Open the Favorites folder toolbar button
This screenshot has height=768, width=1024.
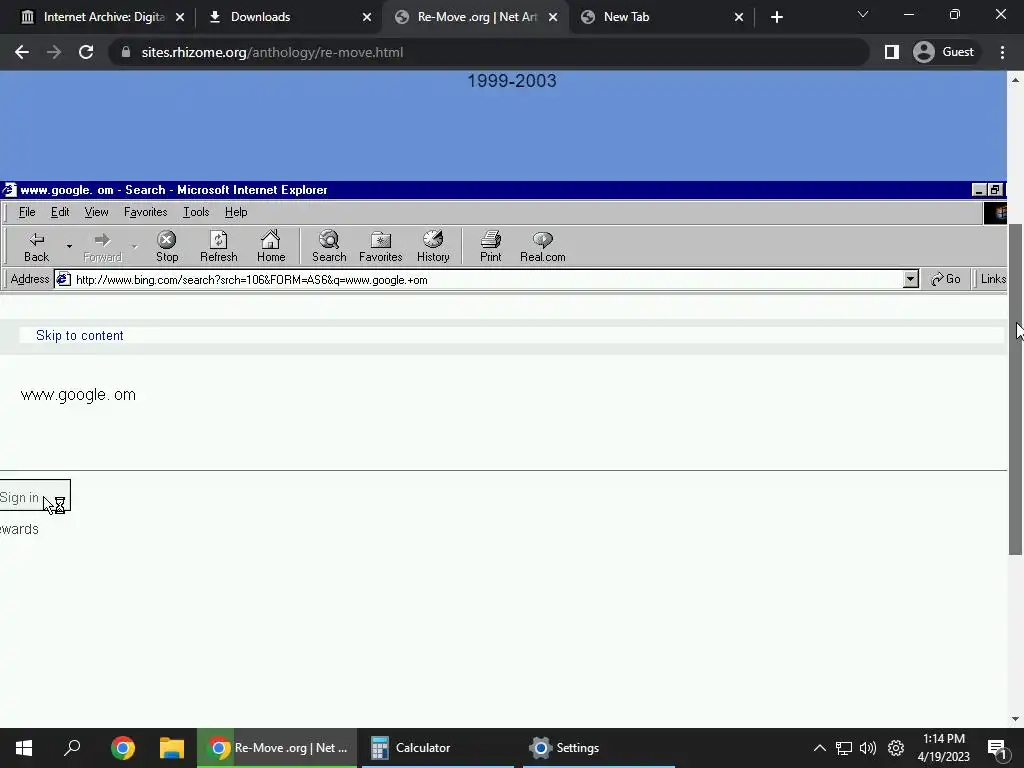coord(381,246)
